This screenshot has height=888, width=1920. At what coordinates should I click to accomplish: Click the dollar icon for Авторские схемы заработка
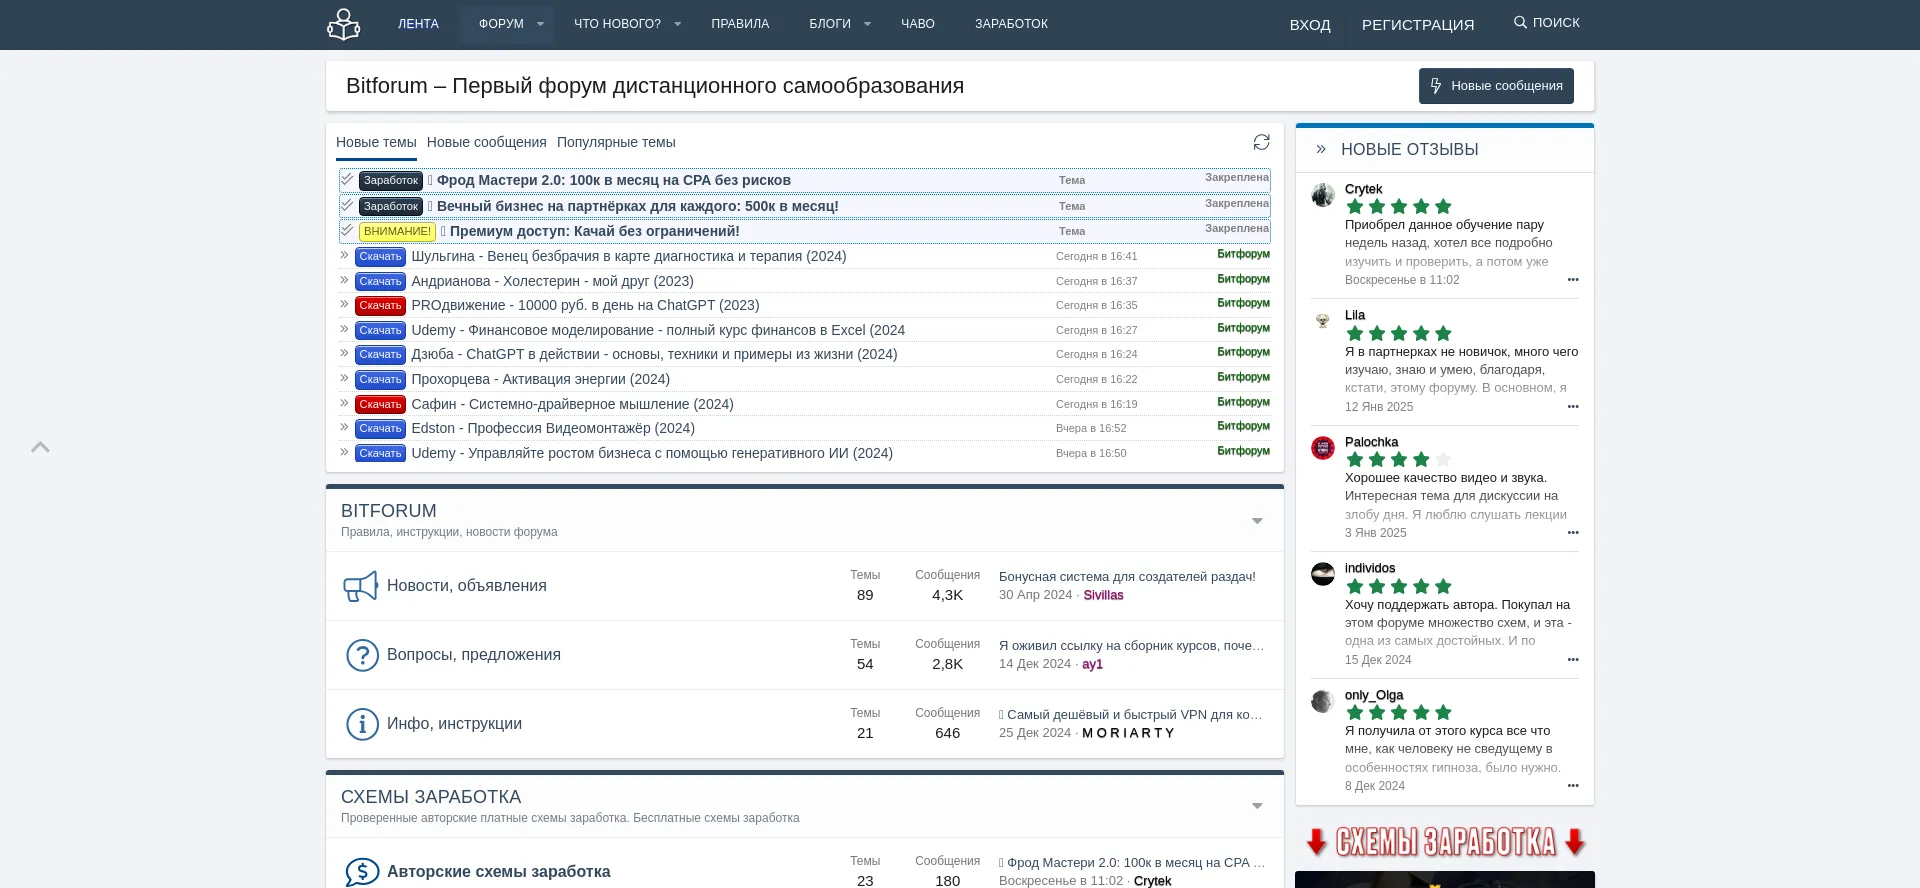(x=362, y=872)
